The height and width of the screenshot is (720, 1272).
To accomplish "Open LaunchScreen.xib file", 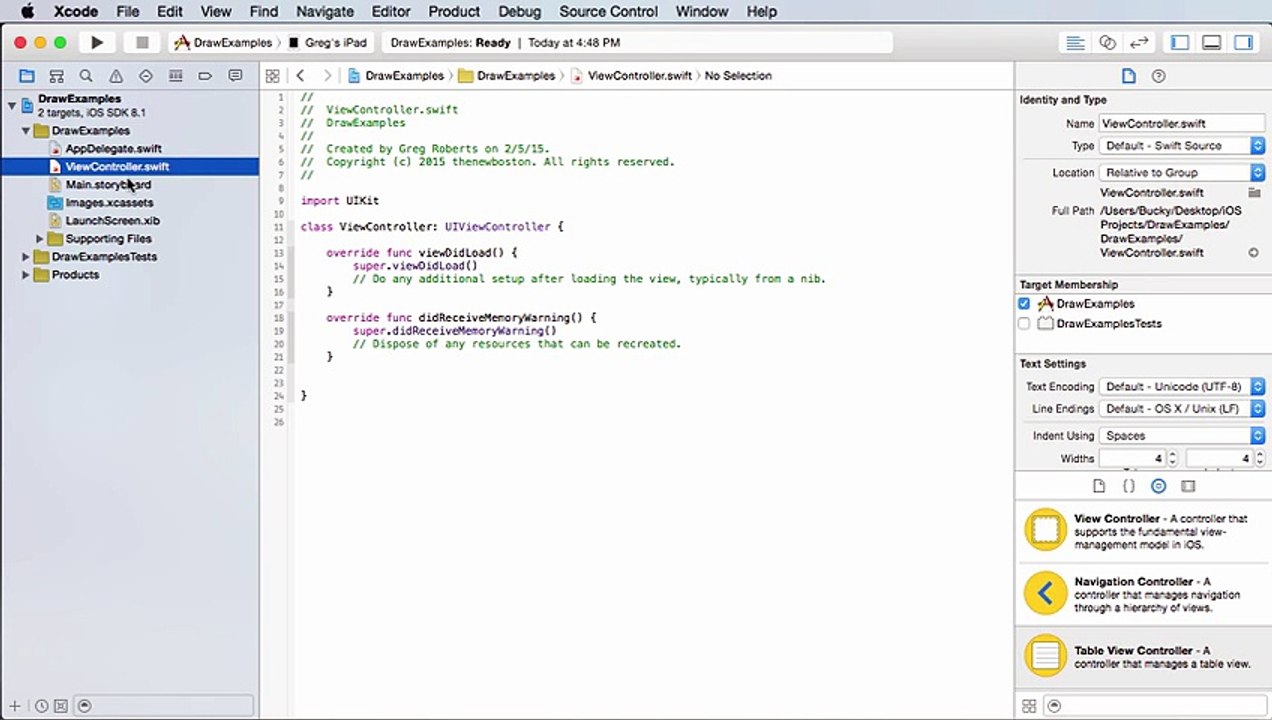I will click(x=112, y=221).
